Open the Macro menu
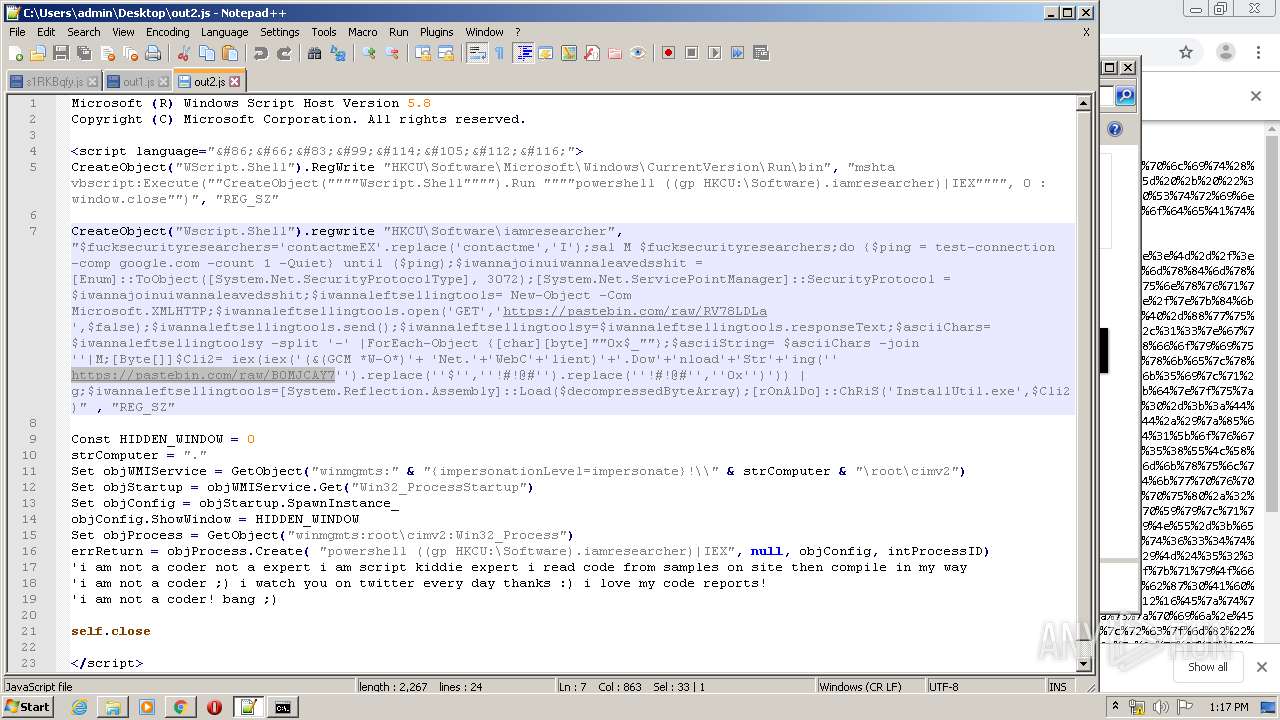This screenshot has width=1280, height=720. 362,32
